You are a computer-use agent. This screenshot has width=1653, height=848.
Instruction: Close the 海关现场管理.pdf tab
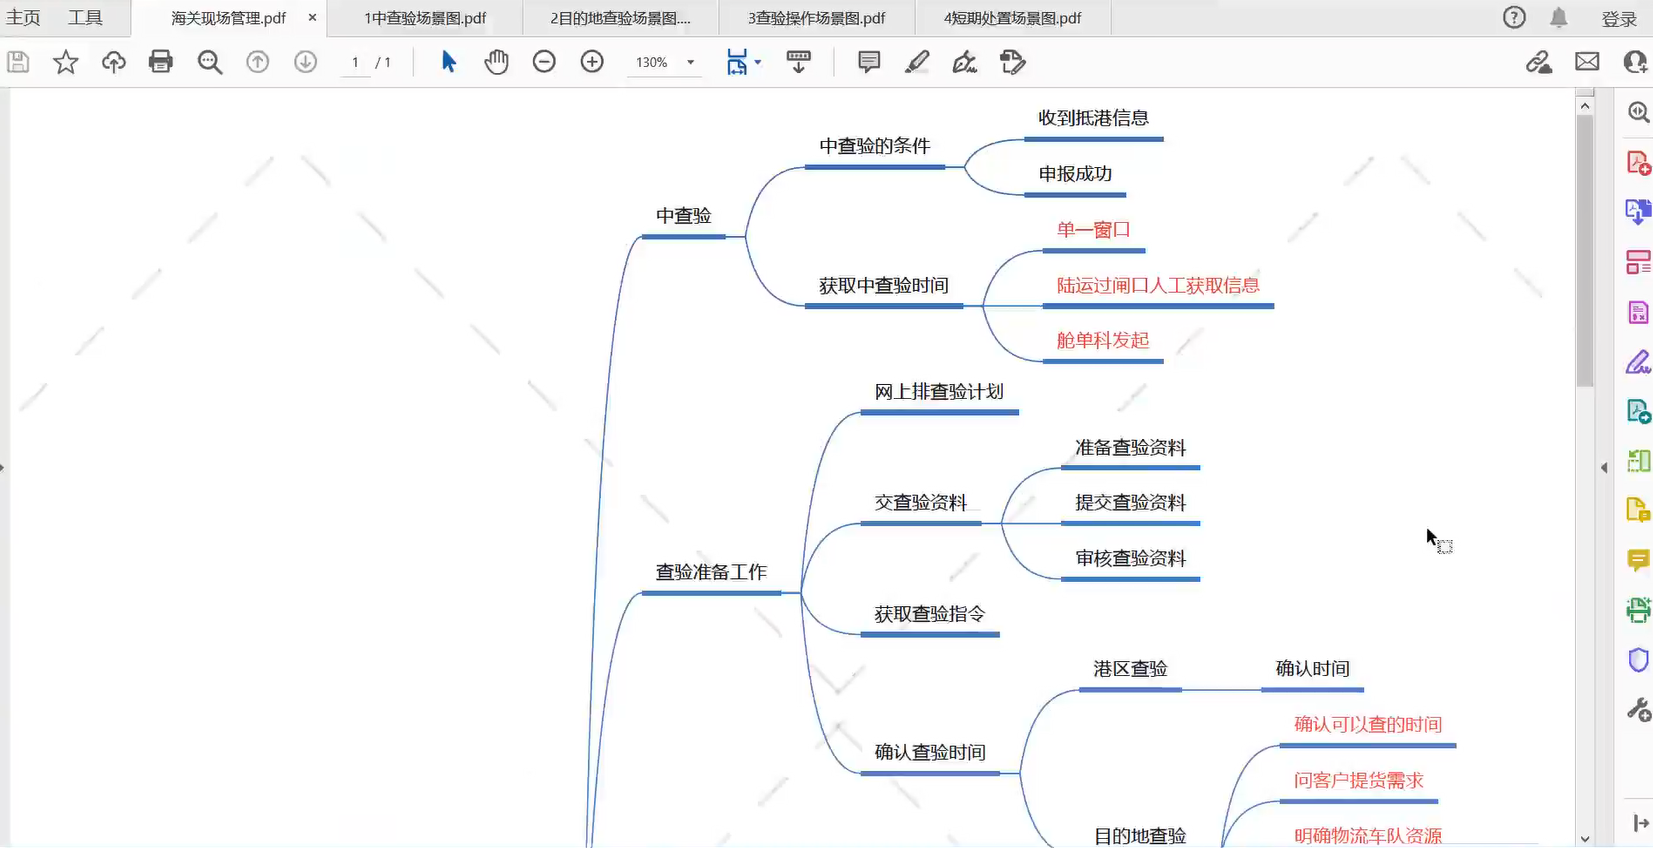coord(312,18)
